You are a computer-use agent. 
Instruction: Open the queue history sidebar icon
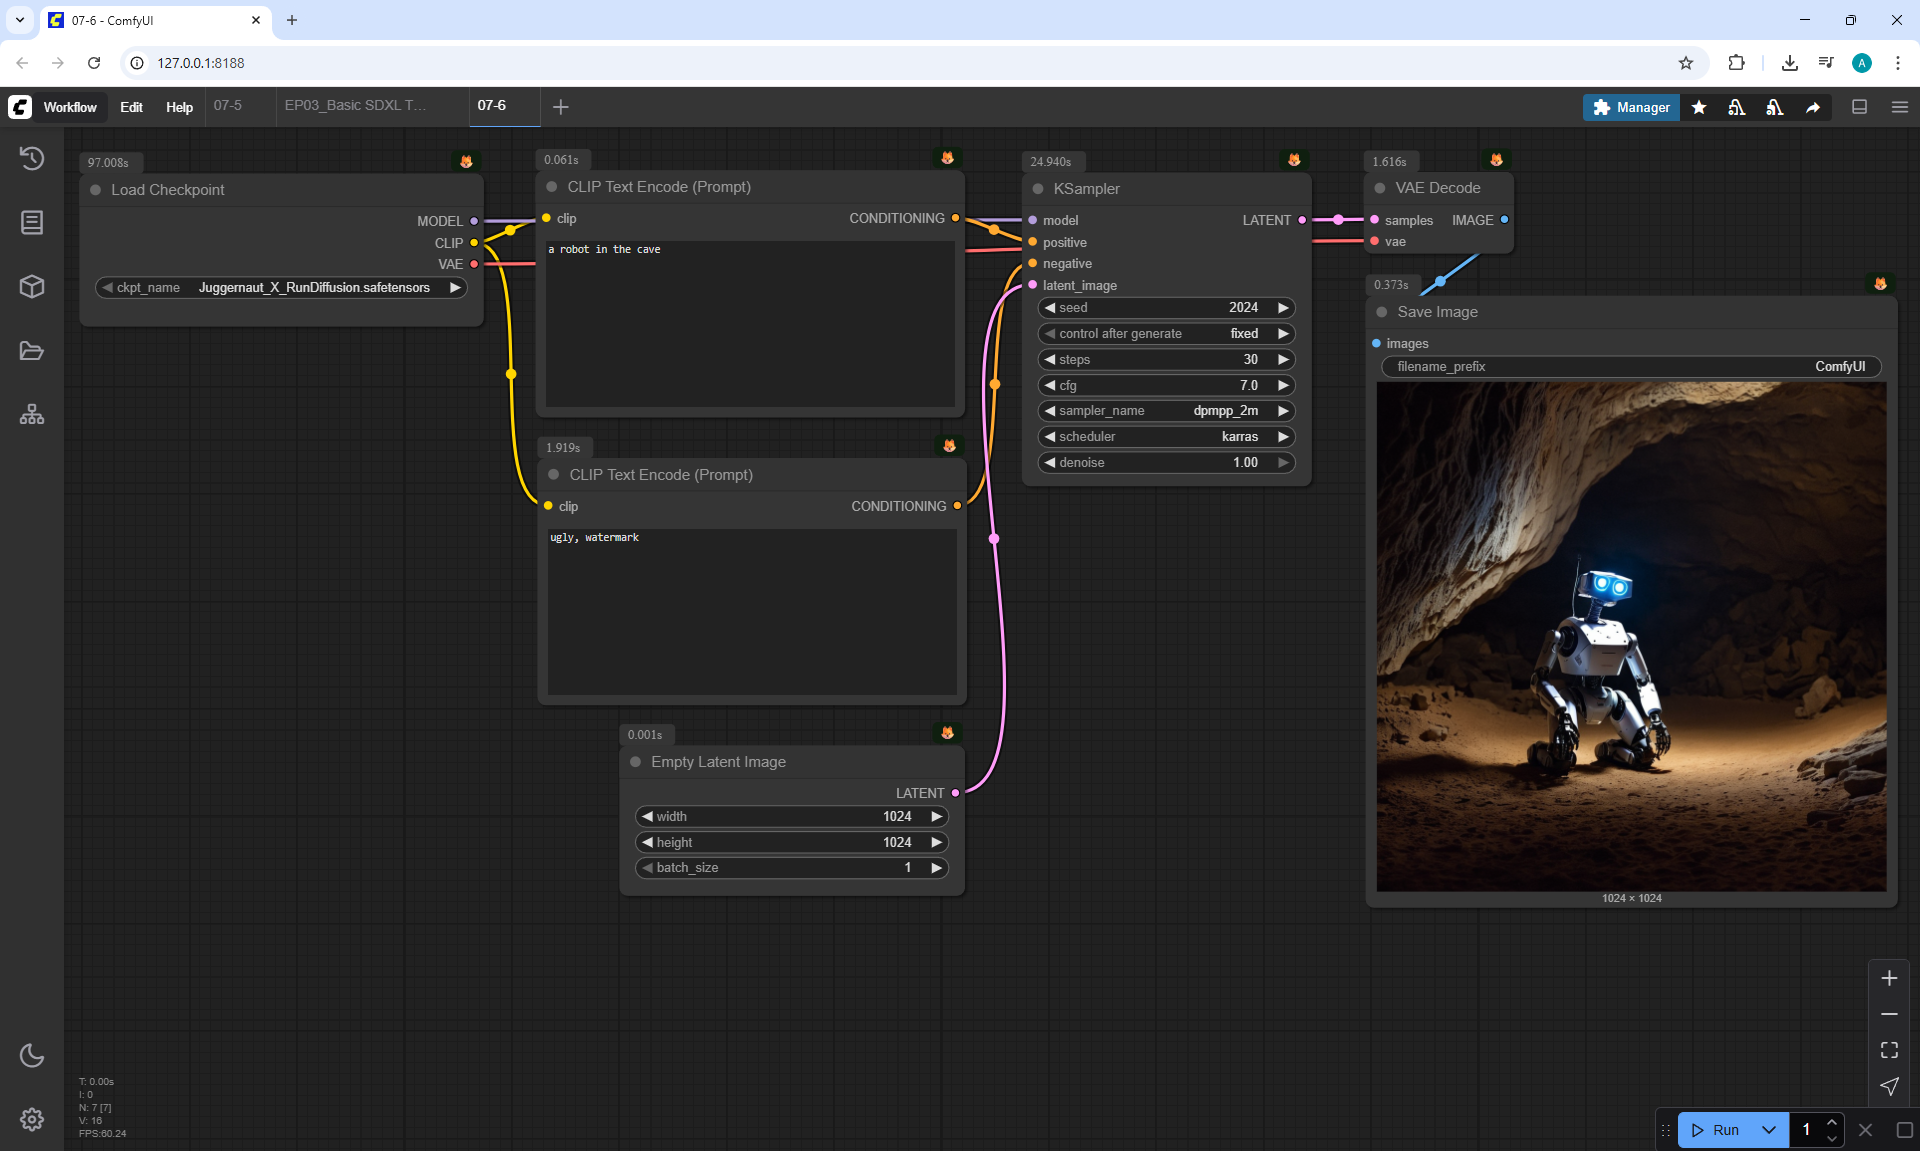point(32,158)
